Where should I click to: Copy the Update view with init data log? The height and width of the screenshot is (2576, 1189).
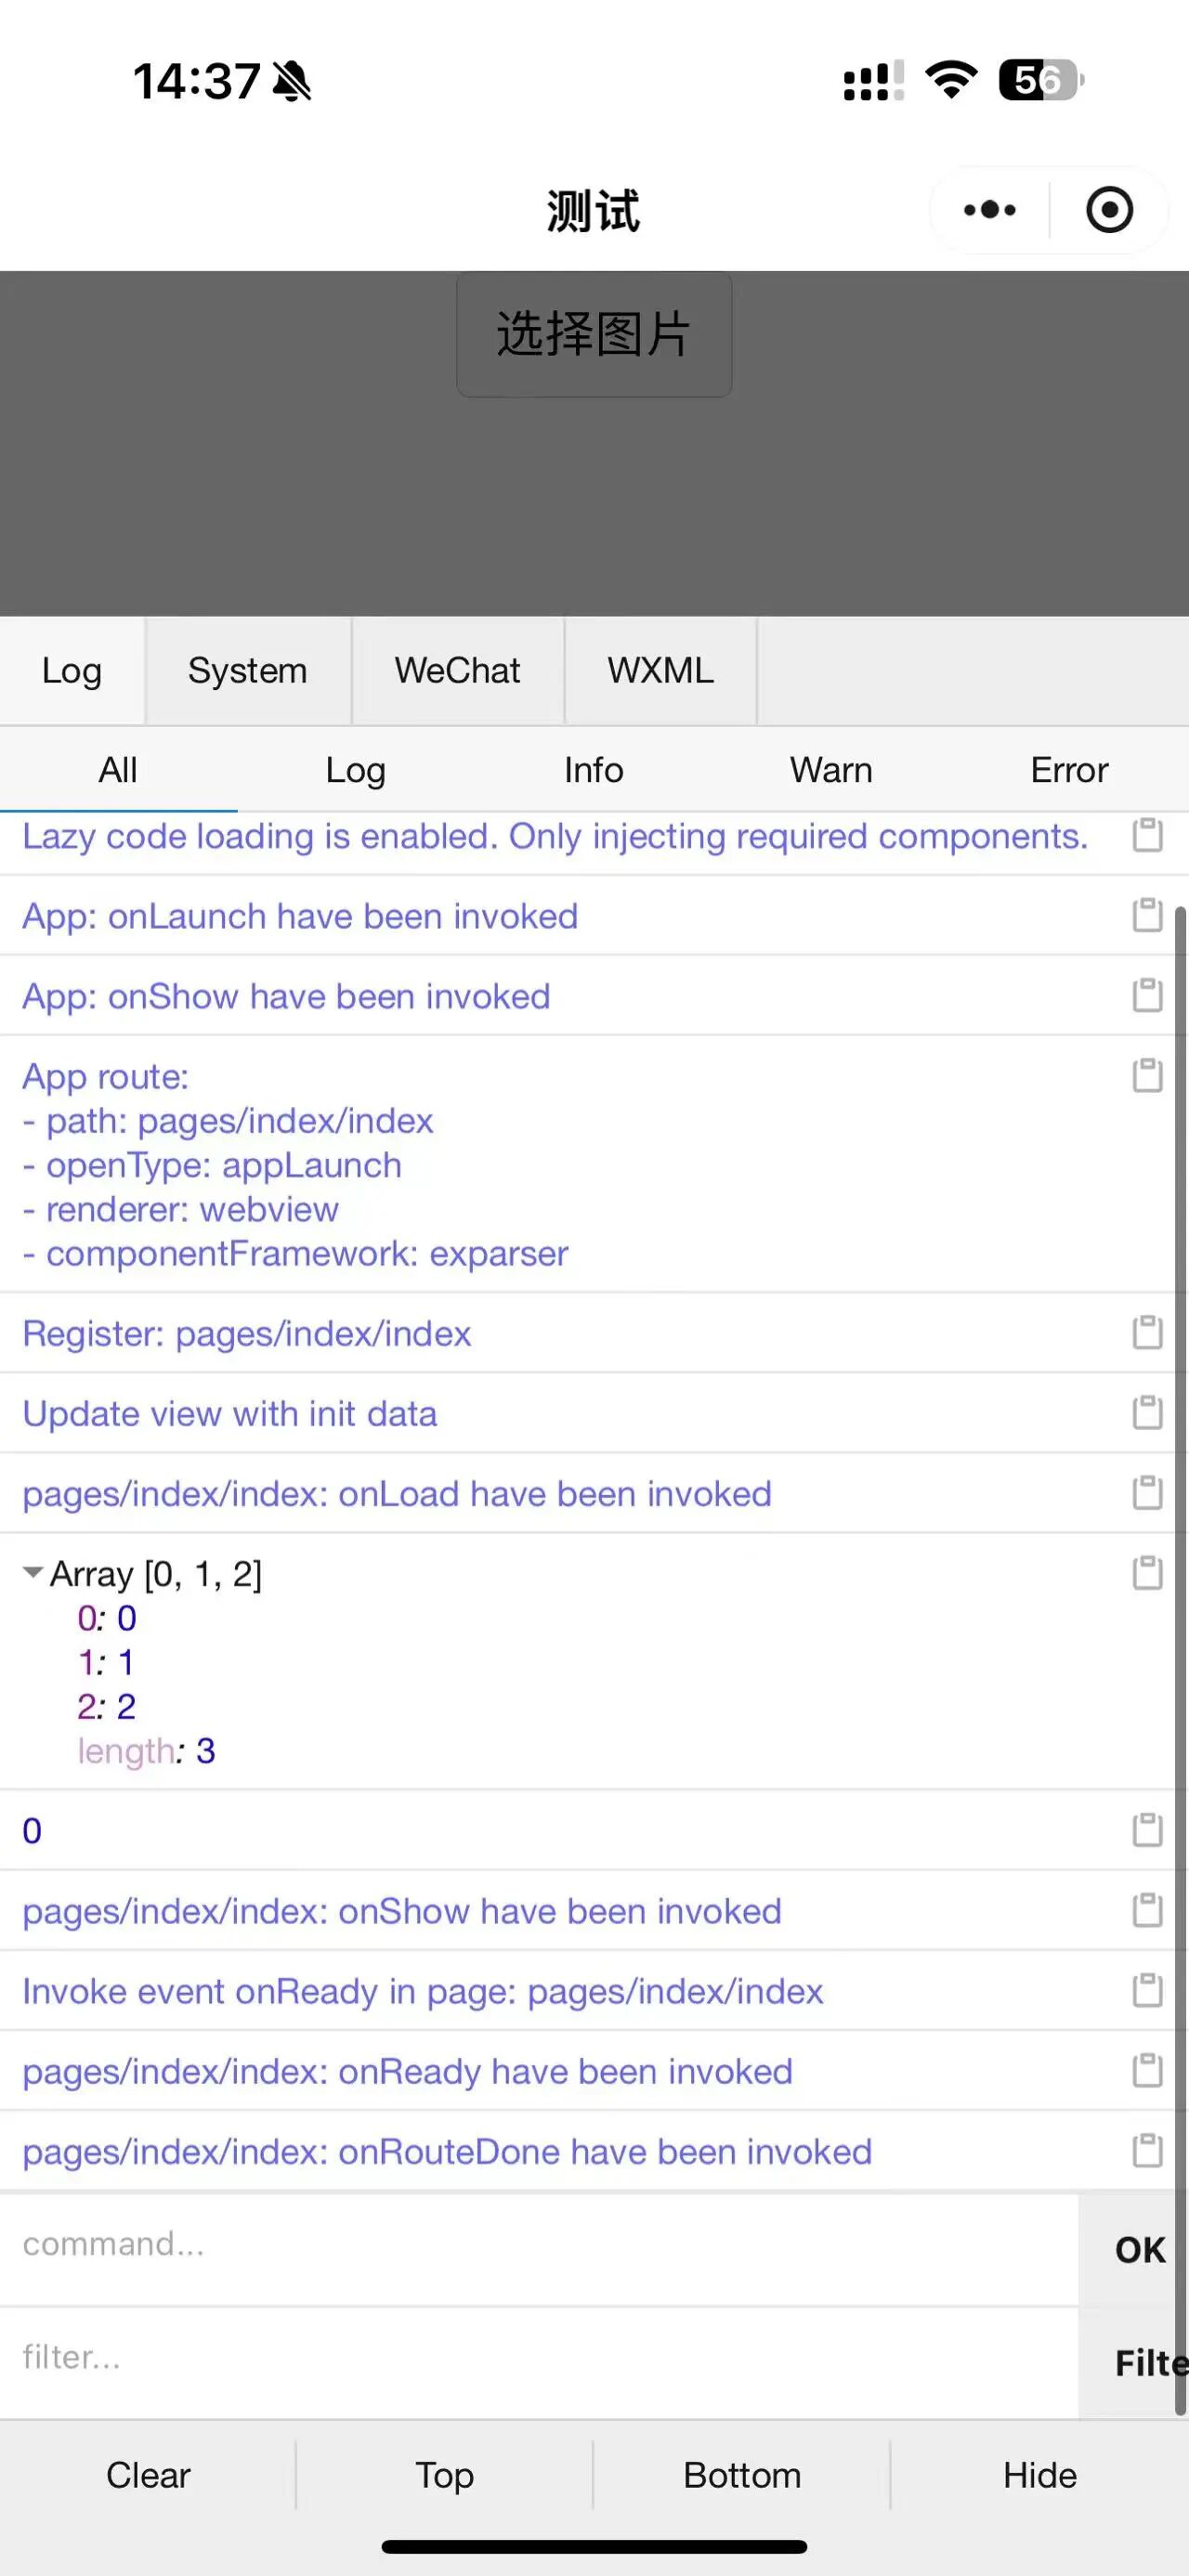click(1147, 1412)
